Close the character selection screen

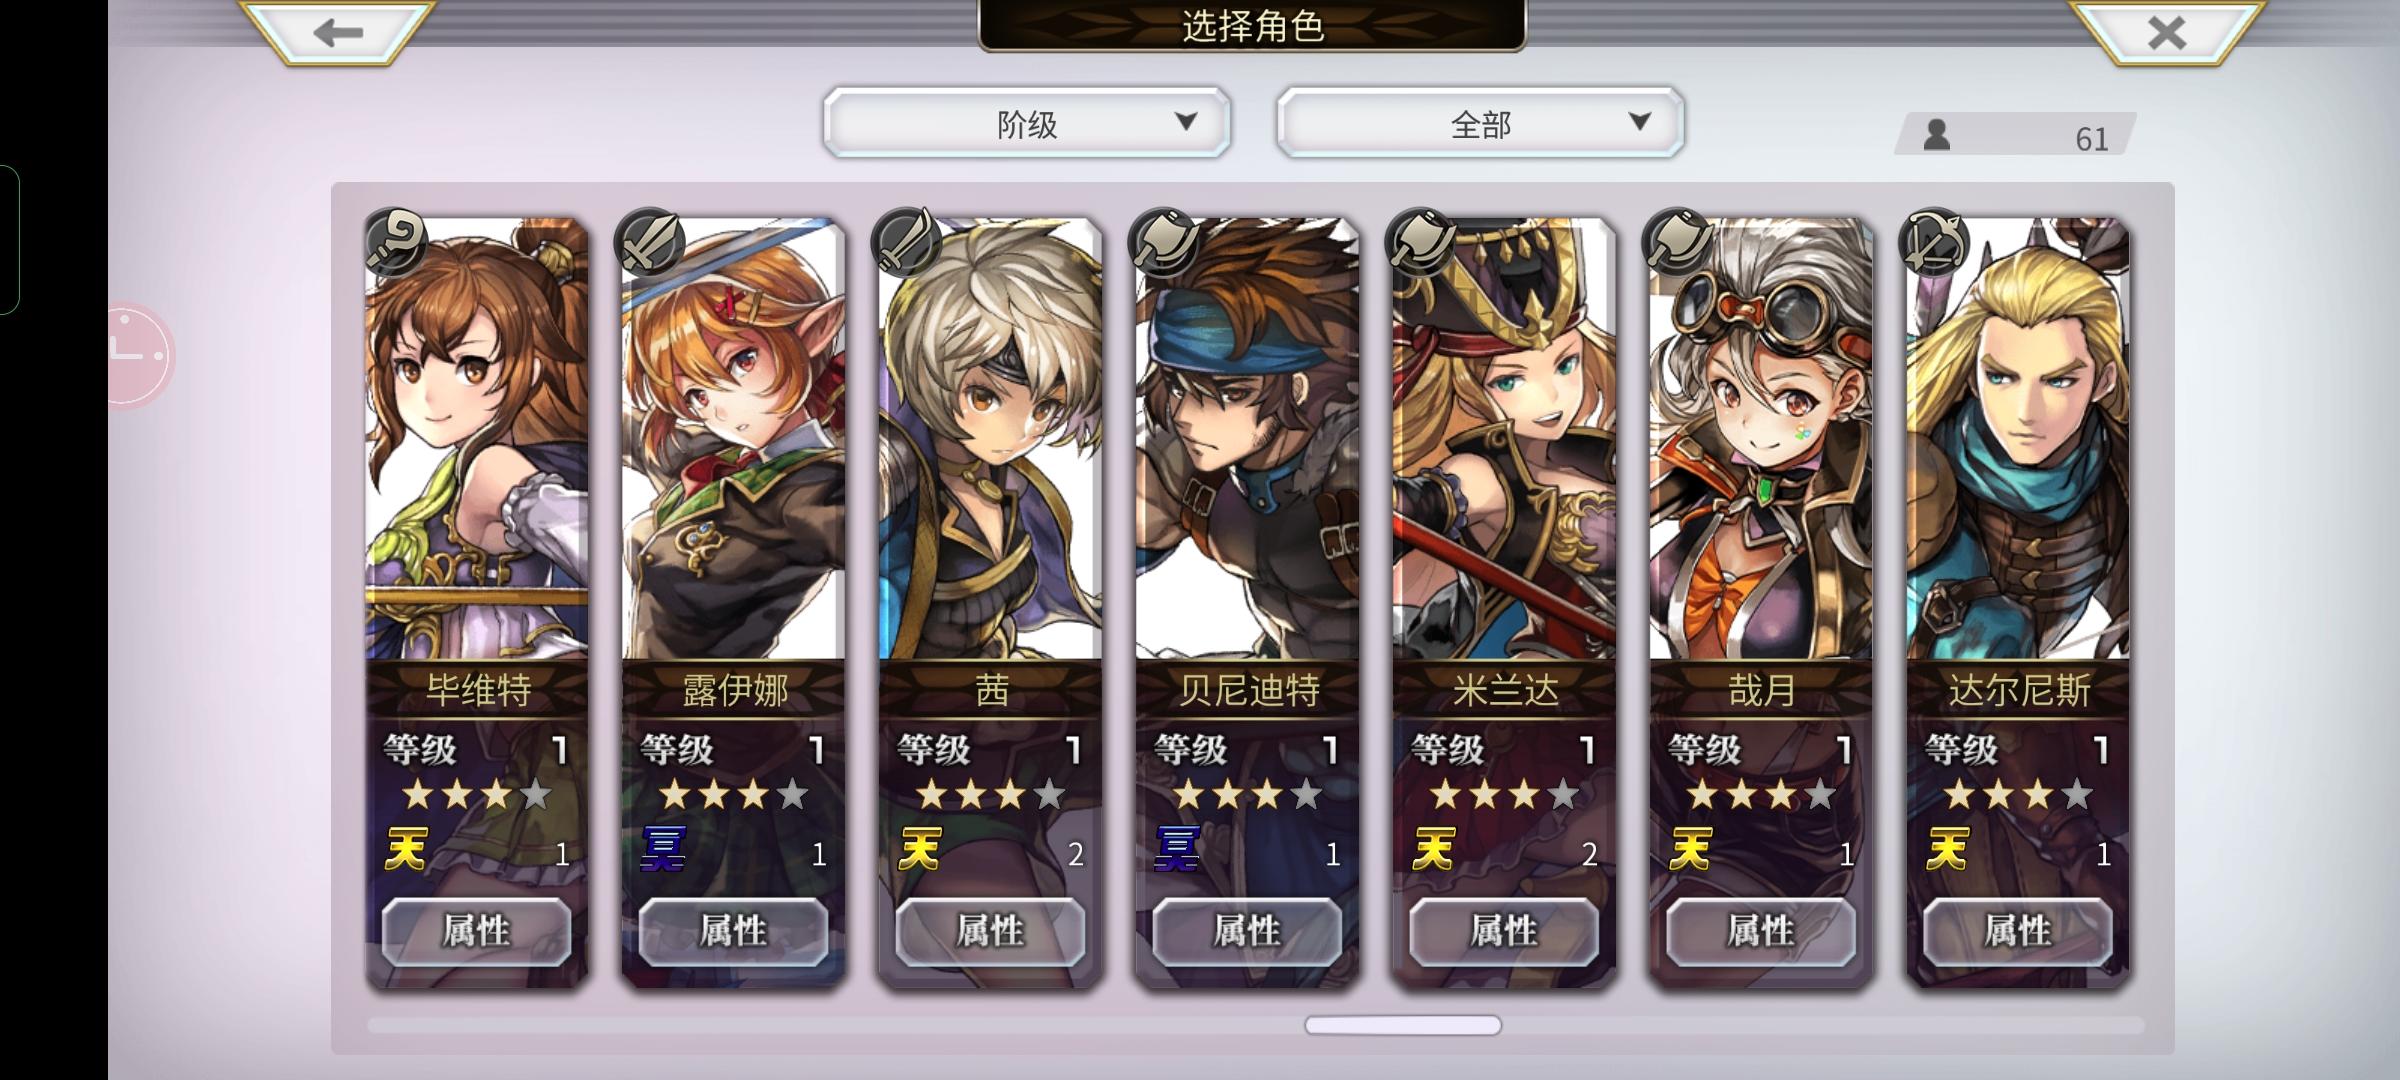click(2166, 33)
